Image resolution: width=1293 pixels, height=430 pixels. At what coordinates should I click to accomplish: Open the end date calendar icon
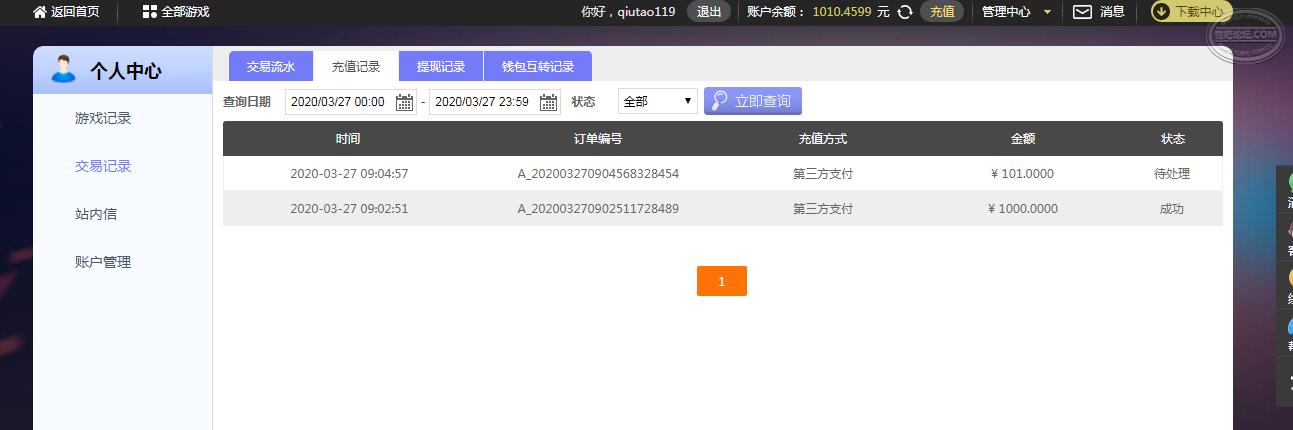pyautogui.click(x=549, y=102)
